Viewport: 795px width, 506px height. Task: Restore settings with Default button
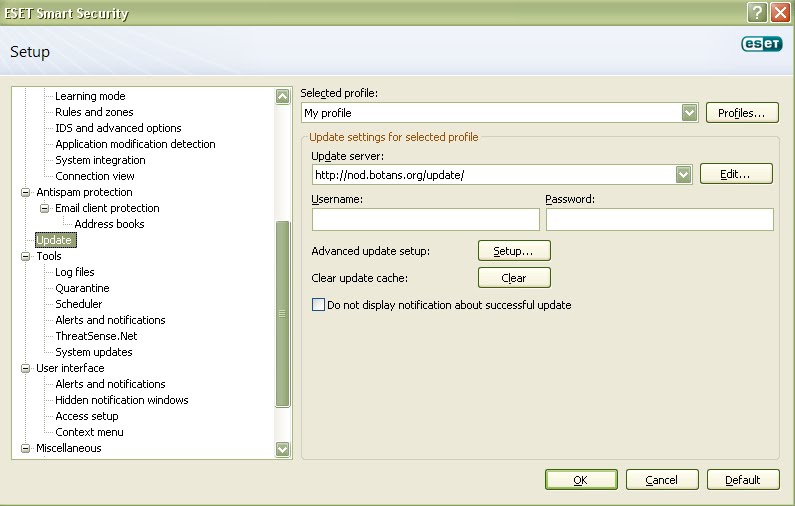click(743, 480)
